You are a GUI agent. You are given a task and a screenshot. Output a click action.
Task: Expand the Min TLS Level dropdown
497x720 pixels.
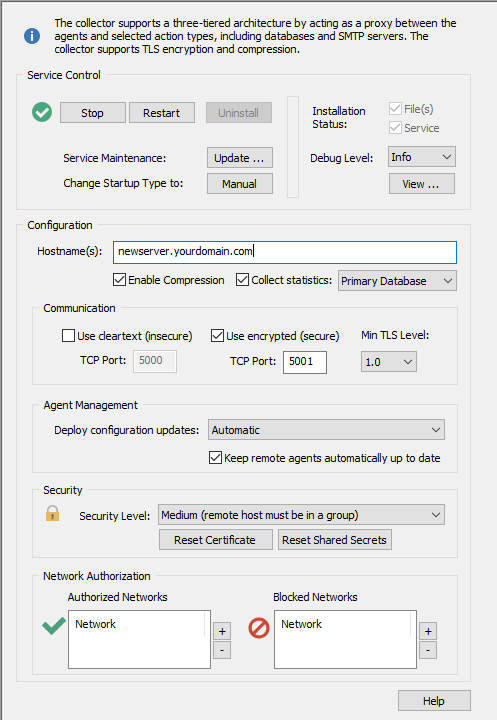(389, 362)
